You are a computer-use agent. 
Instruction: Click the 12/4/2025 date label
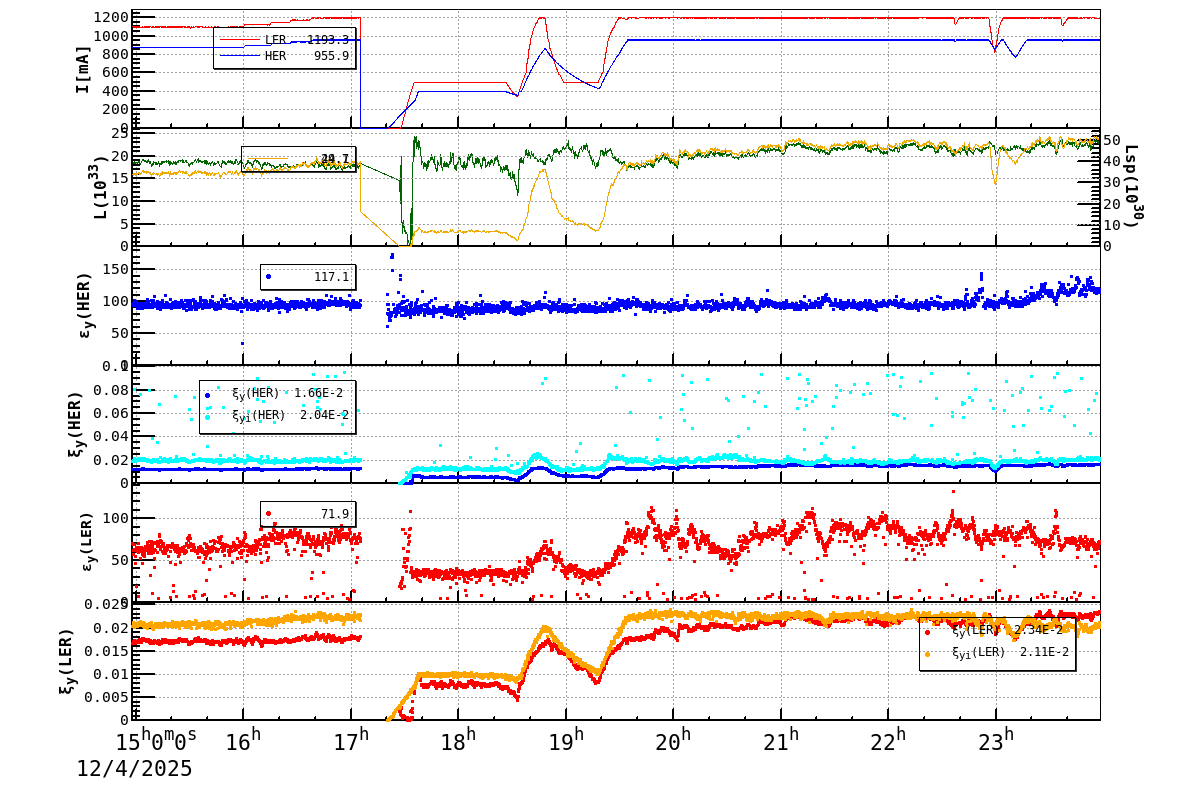[x=135, y=769]
